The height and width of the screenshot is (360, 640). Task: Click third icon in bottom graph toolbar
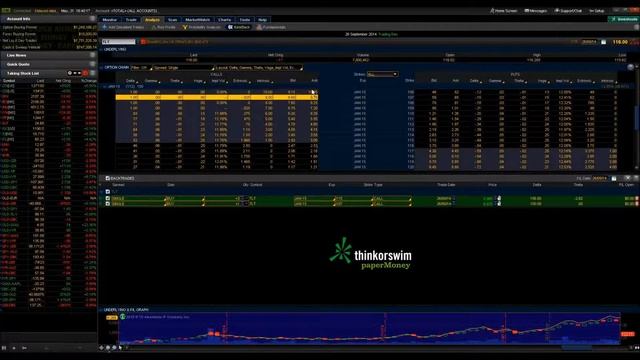114,348
